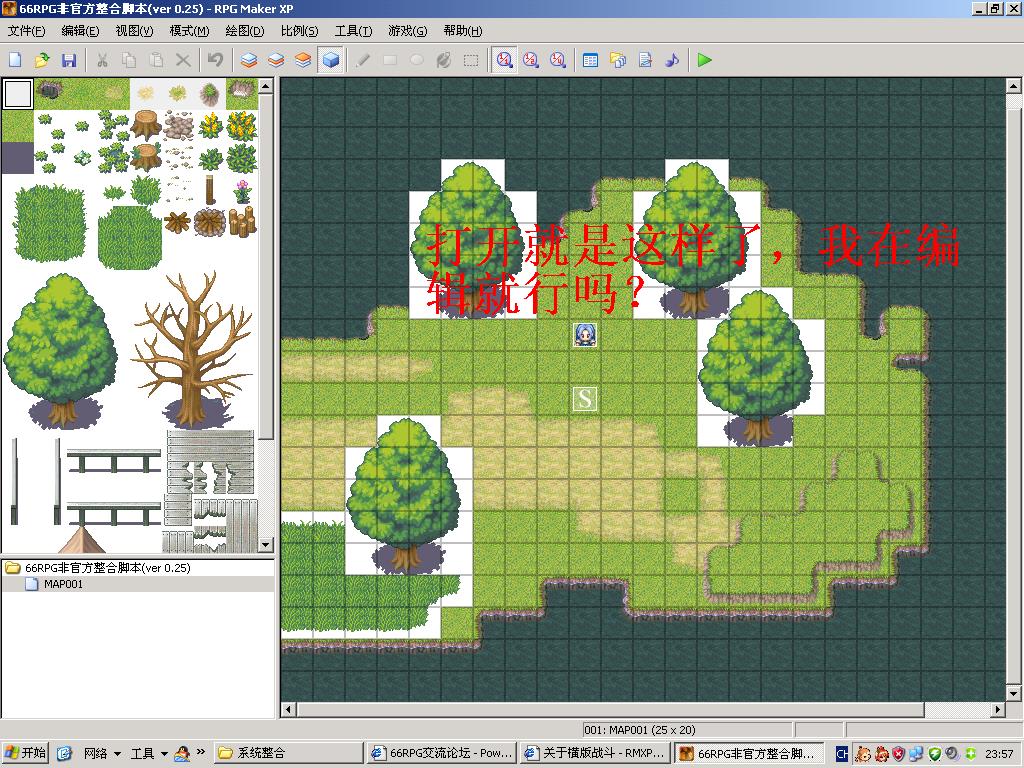Open the 绘图(D) menu
This screenshot has width=1024, height=768.
click(245, 31)
